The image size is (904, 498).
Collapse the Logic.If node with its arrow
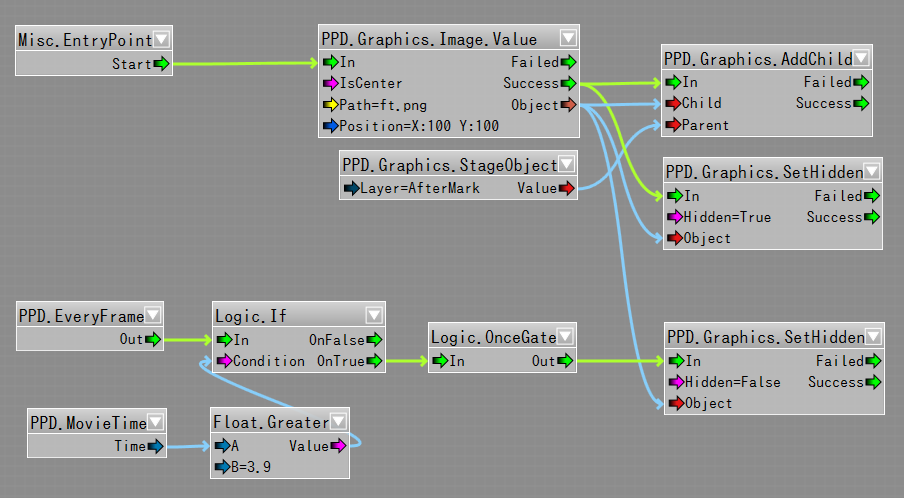point(374,316)
